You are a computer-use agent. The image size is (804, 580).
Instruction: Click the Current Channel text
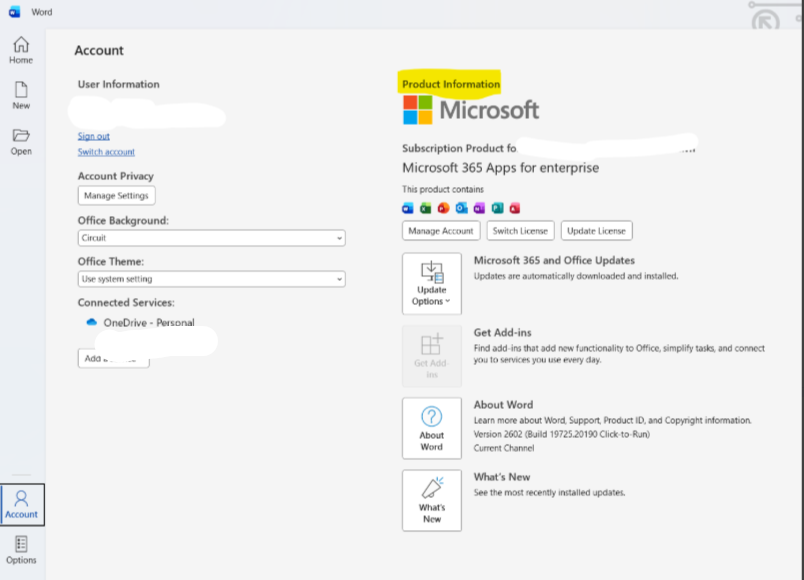click(504, 448)
